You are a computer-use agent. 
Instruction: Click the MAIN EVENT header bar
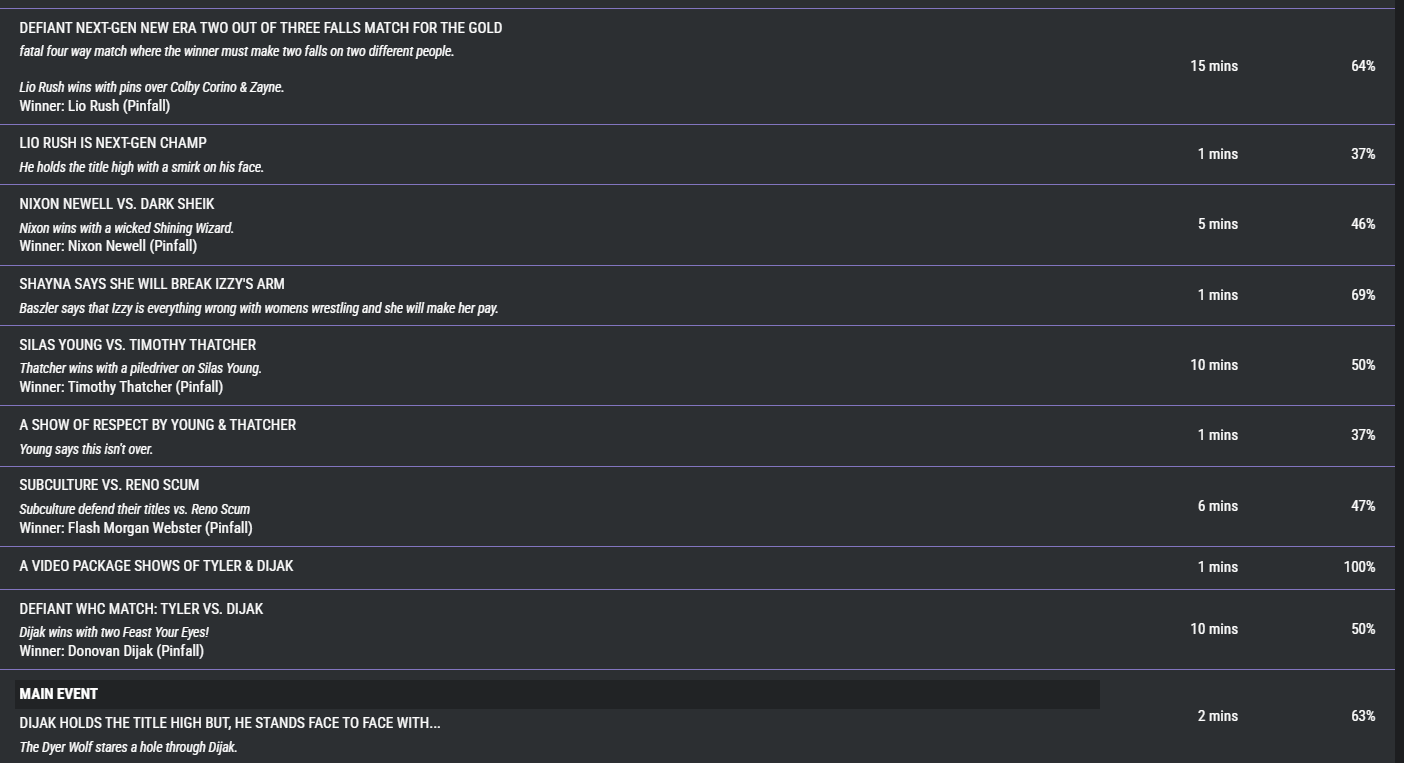[557, 694]
